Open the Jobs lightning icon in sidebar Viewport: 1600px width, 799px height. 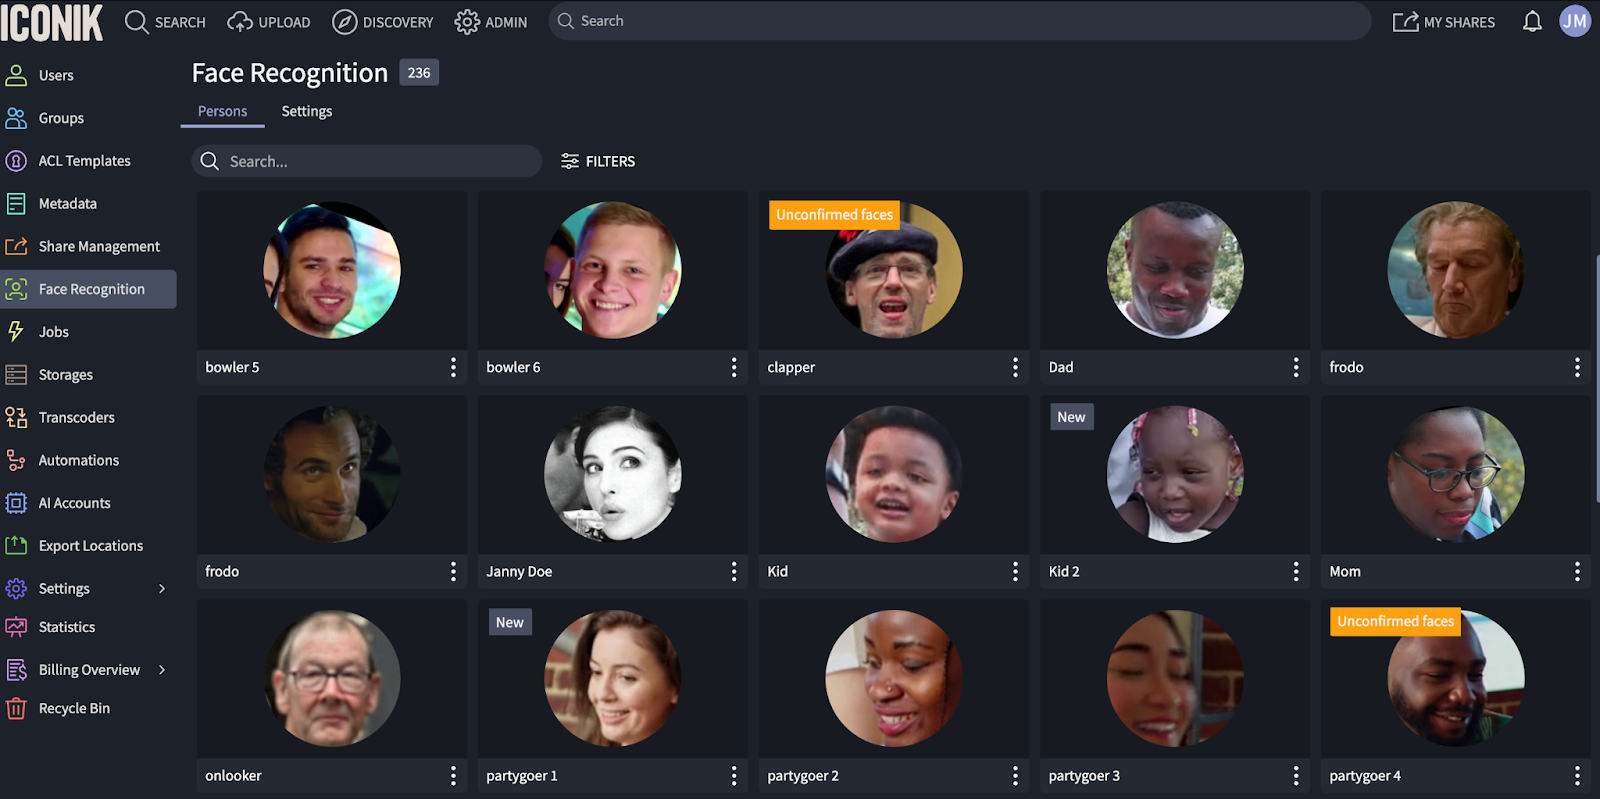16,332
